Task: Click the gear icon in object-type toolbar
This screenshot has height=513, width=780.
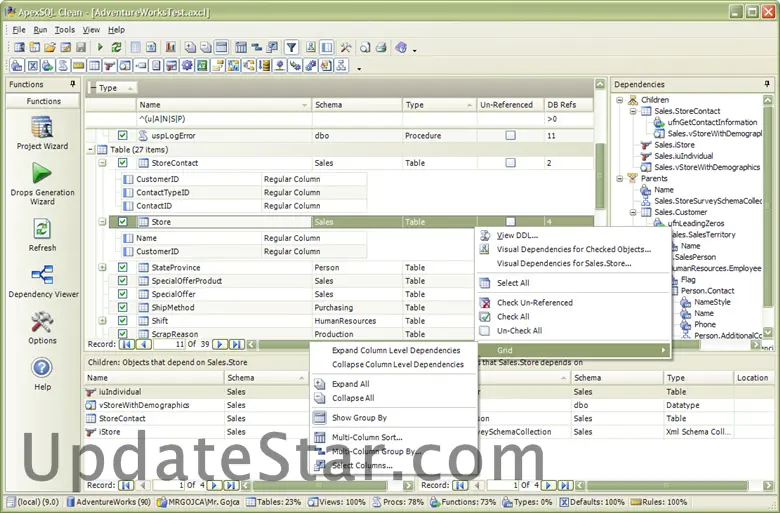Action: tap(187, 66)
